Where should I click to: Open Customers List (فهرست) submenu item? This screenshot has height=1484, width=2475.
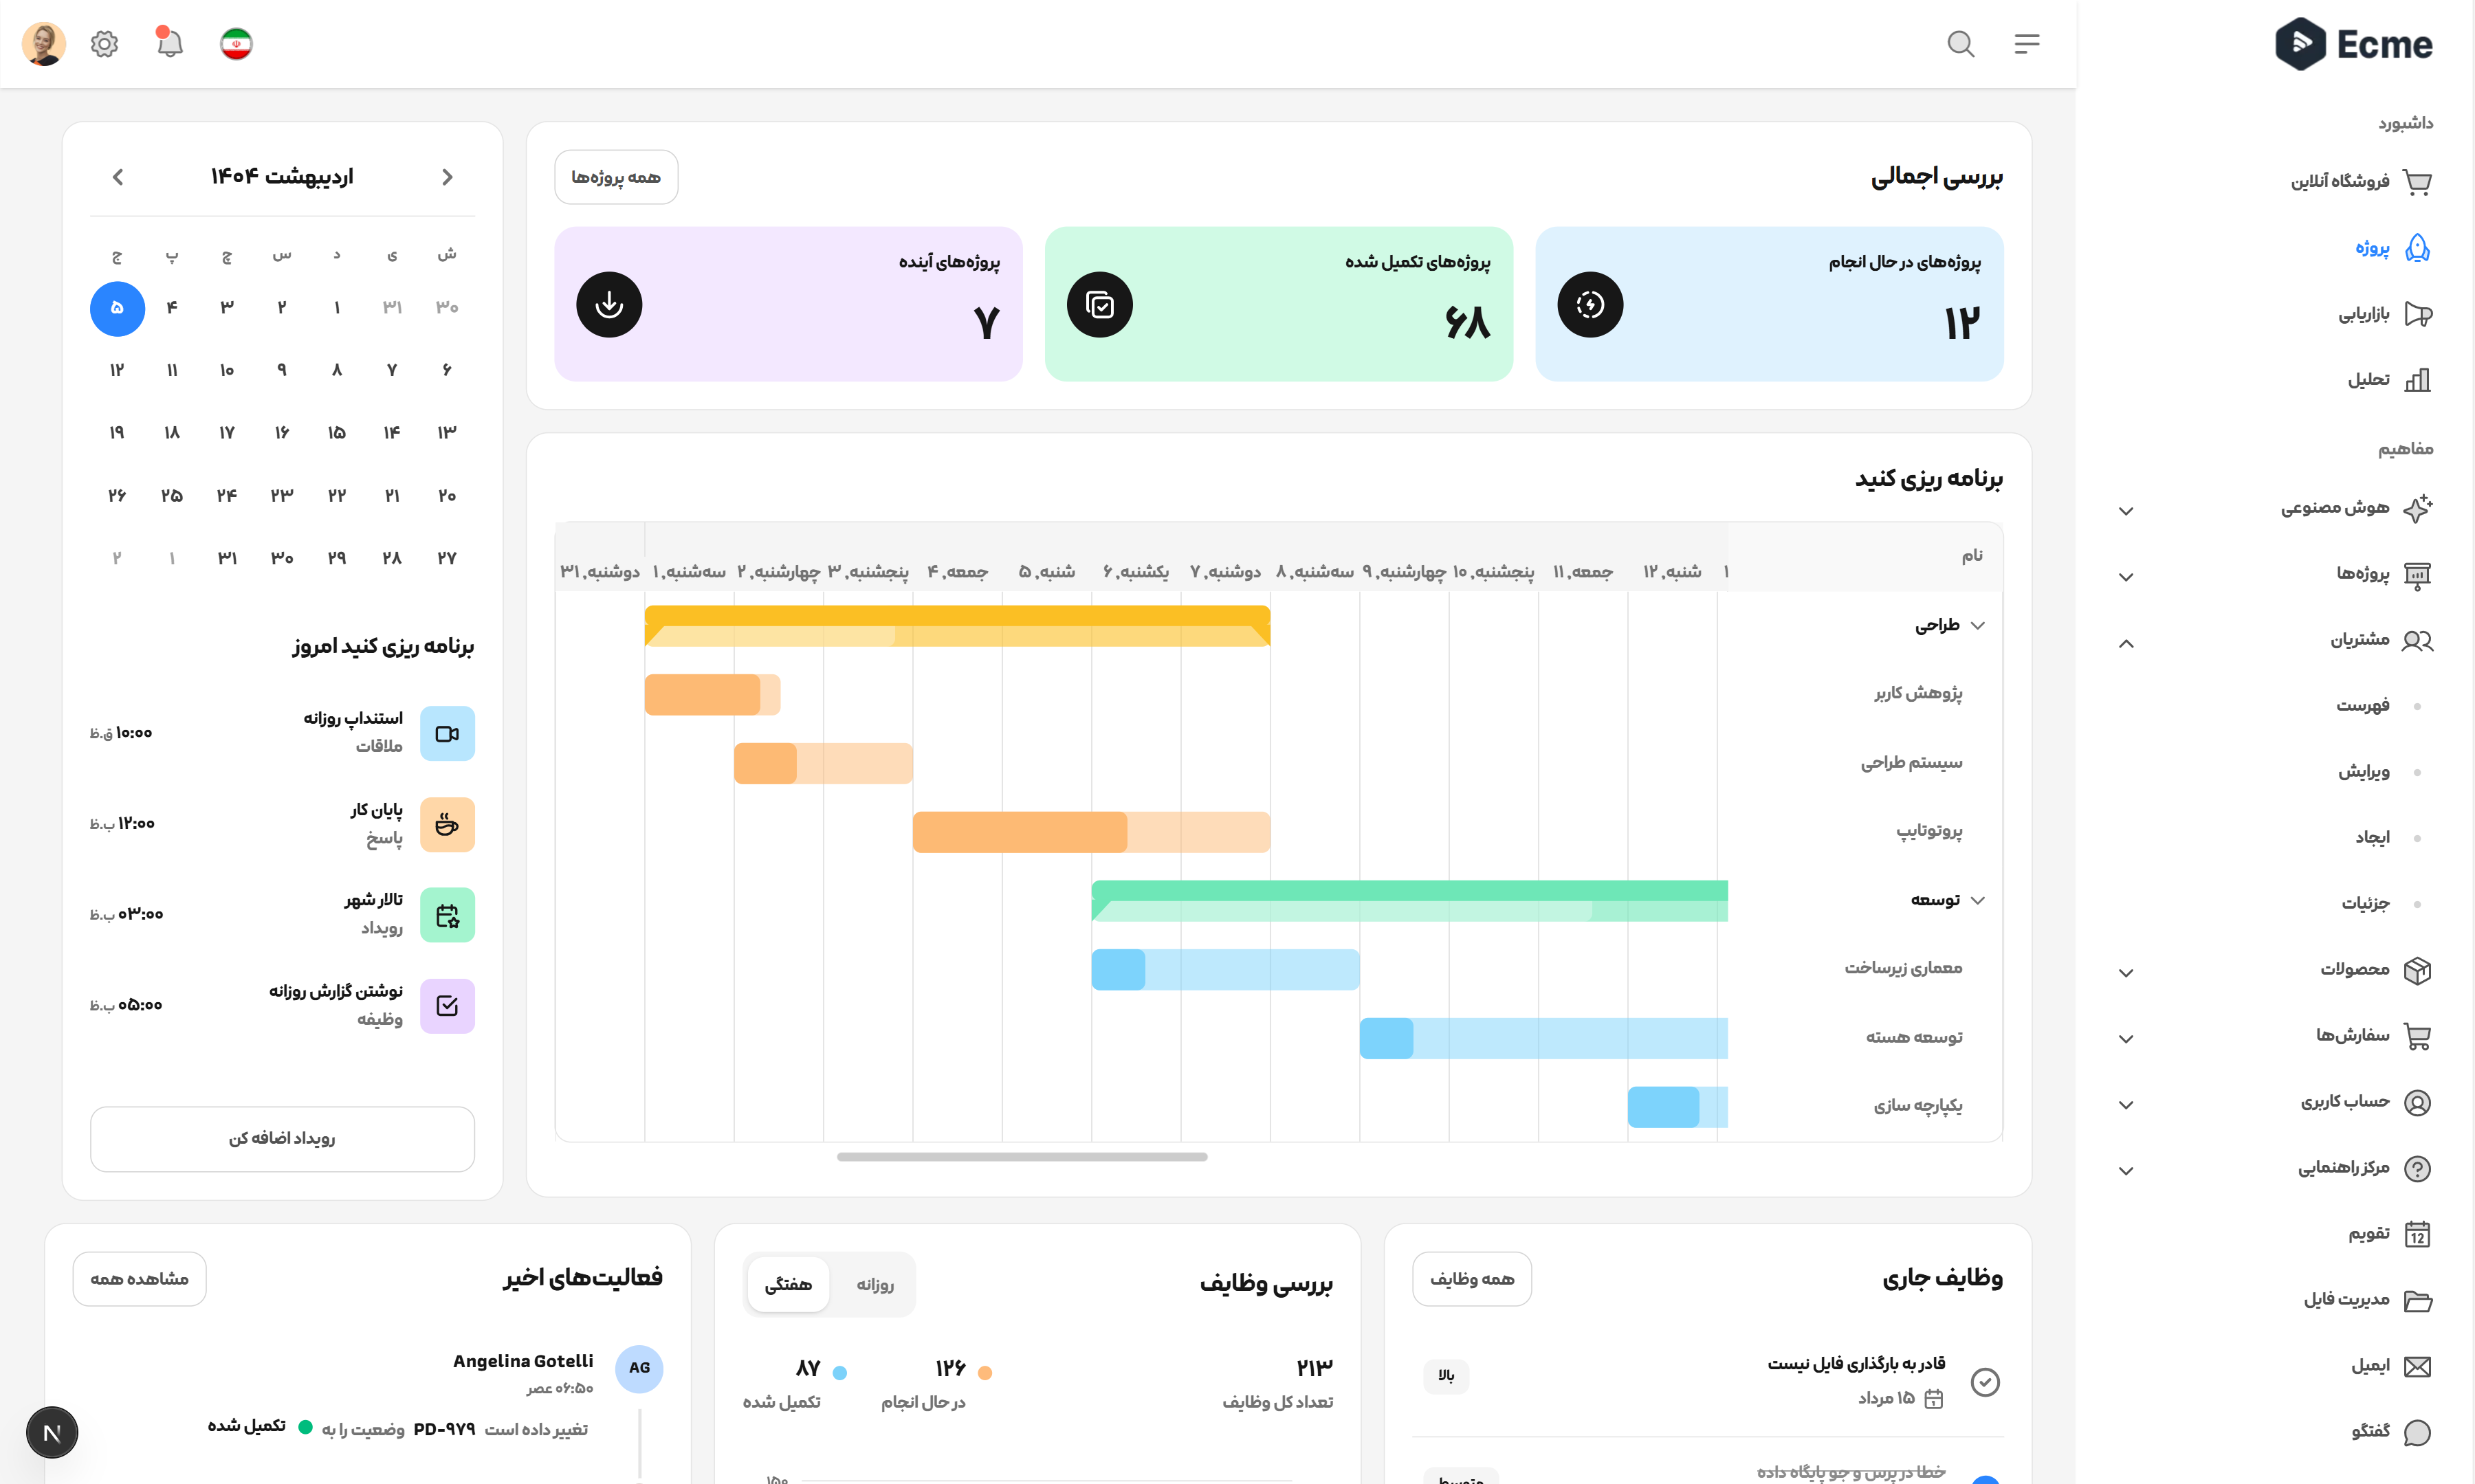(x=2362, y=706)
